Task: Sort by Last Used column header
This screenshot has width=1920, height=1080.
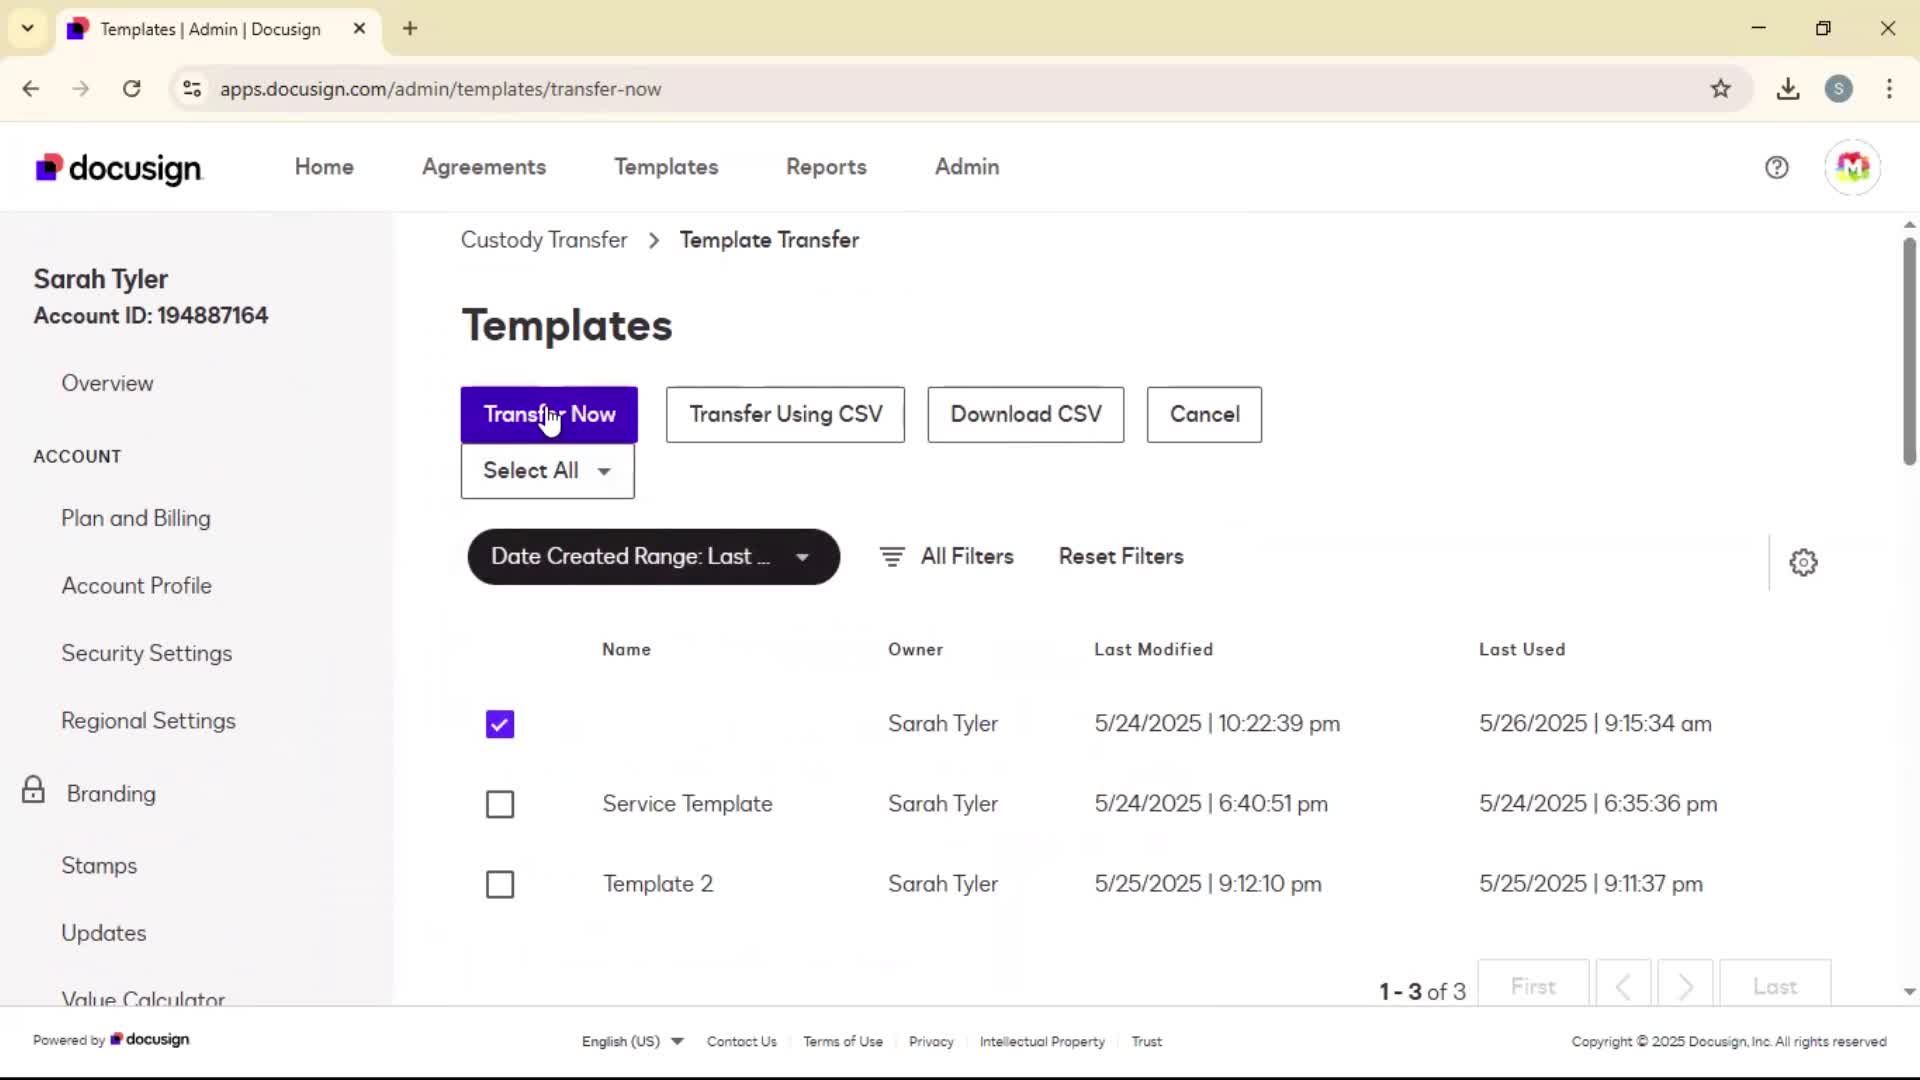Action: [1522, 650]
